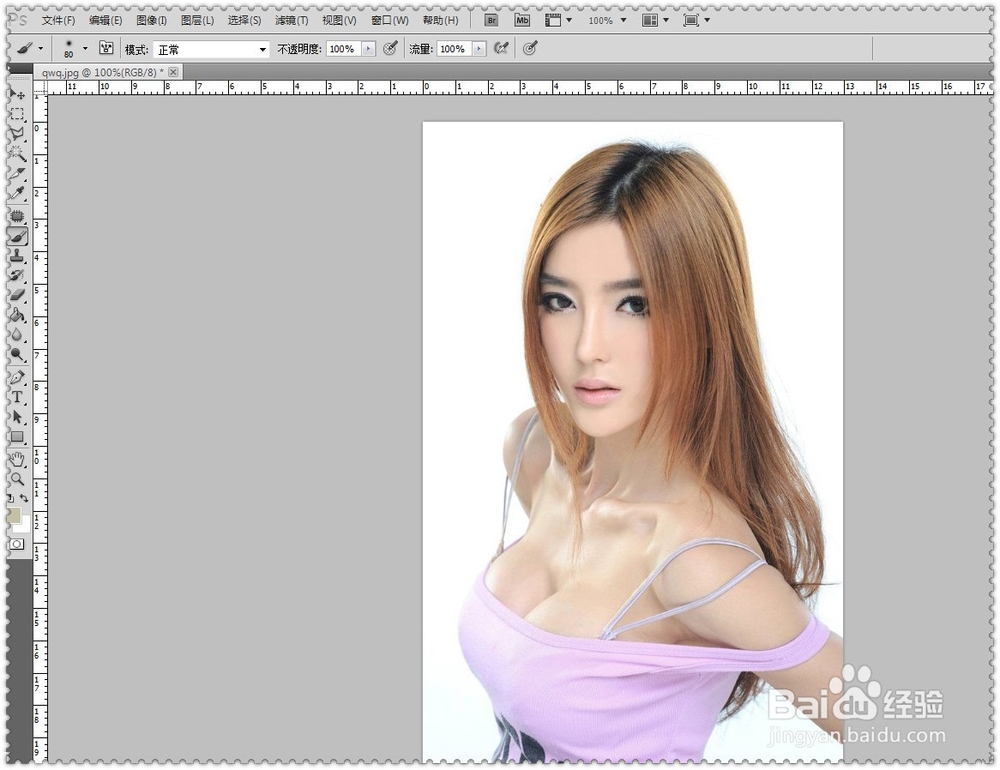Screen dimensions: 1000x770
Task: Toggle Quick Mask mode
Action: click(17, 544)
